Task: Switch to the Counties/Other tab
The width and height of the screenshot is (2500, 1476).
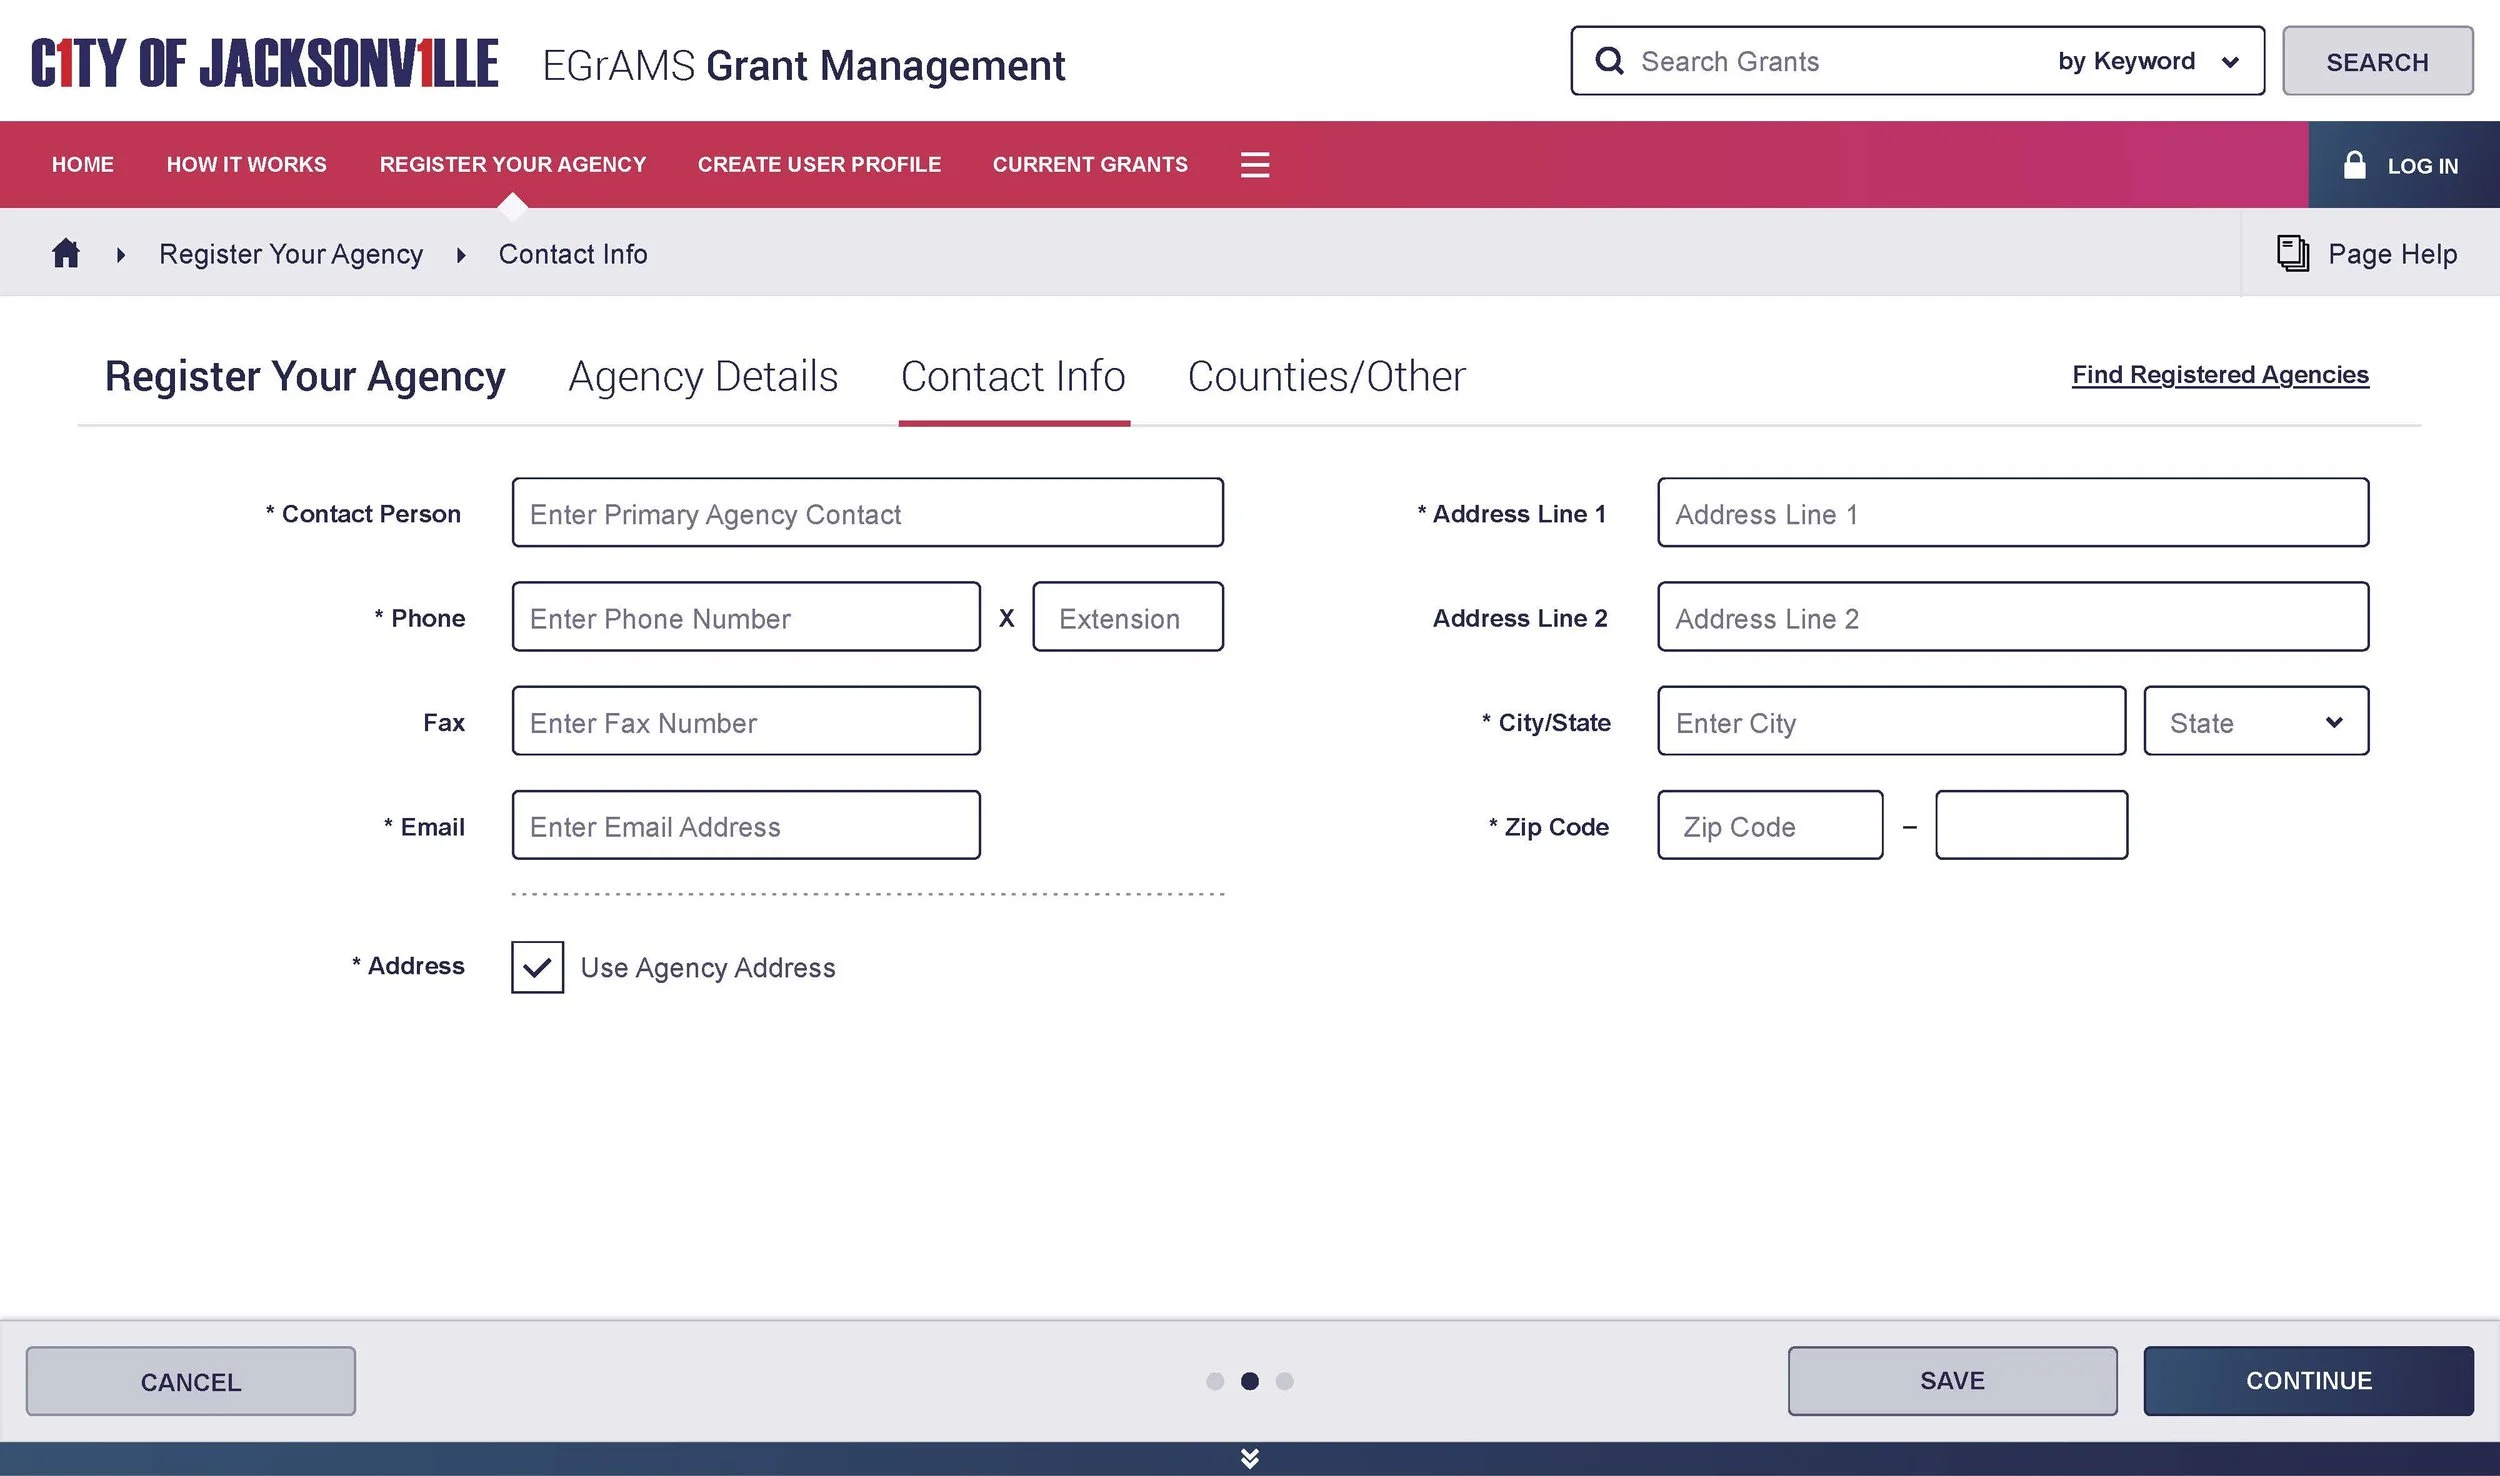Action: click(1325, 377)
